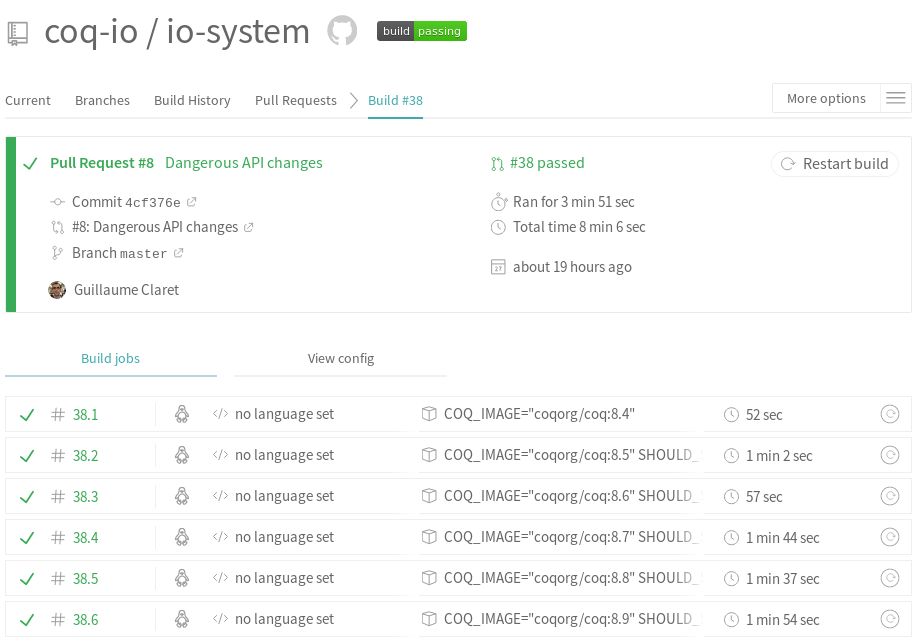
Task: Open the #38 passed status link
Action: [547, 163]
